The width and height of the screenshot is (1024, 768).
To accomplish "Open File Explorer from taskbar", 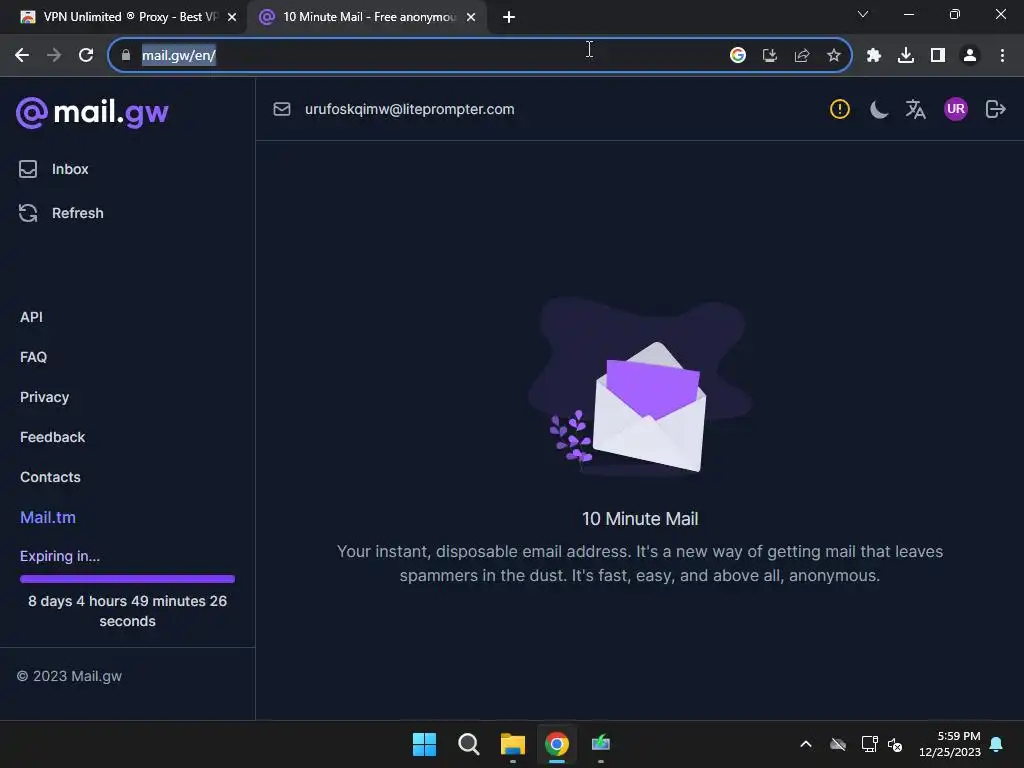I will tap(513, 744).
